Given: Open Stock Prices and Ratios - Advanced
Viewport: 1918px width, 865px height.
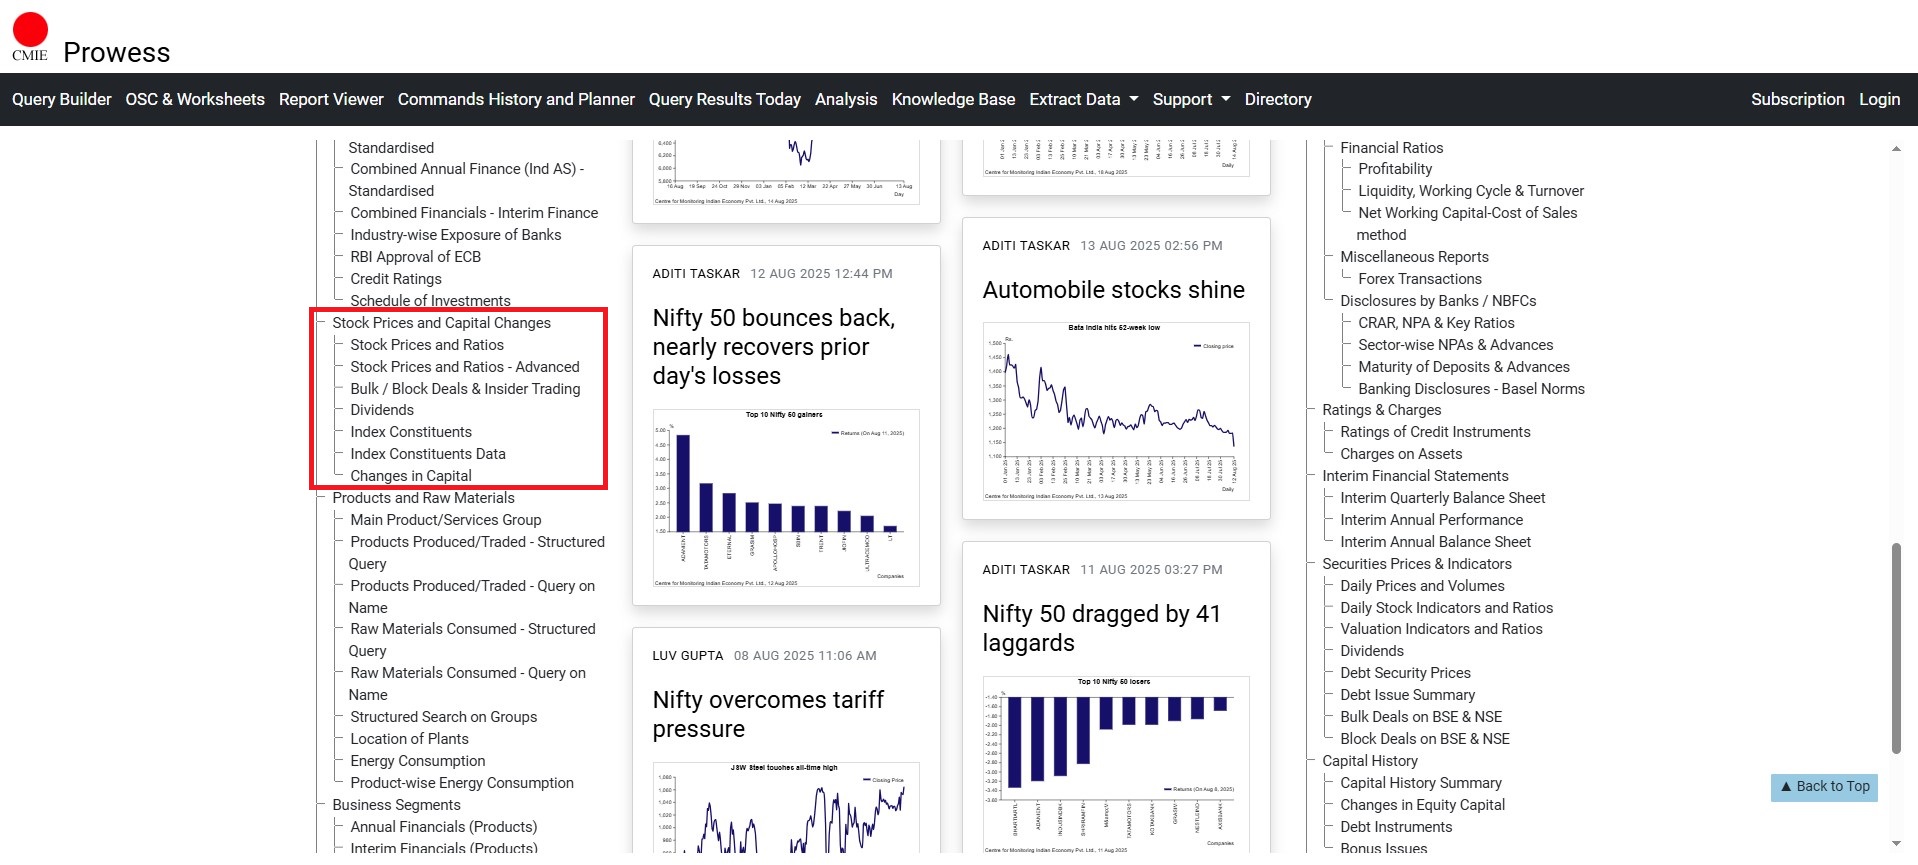Looking at the screenshot, I should pos(464,367).
